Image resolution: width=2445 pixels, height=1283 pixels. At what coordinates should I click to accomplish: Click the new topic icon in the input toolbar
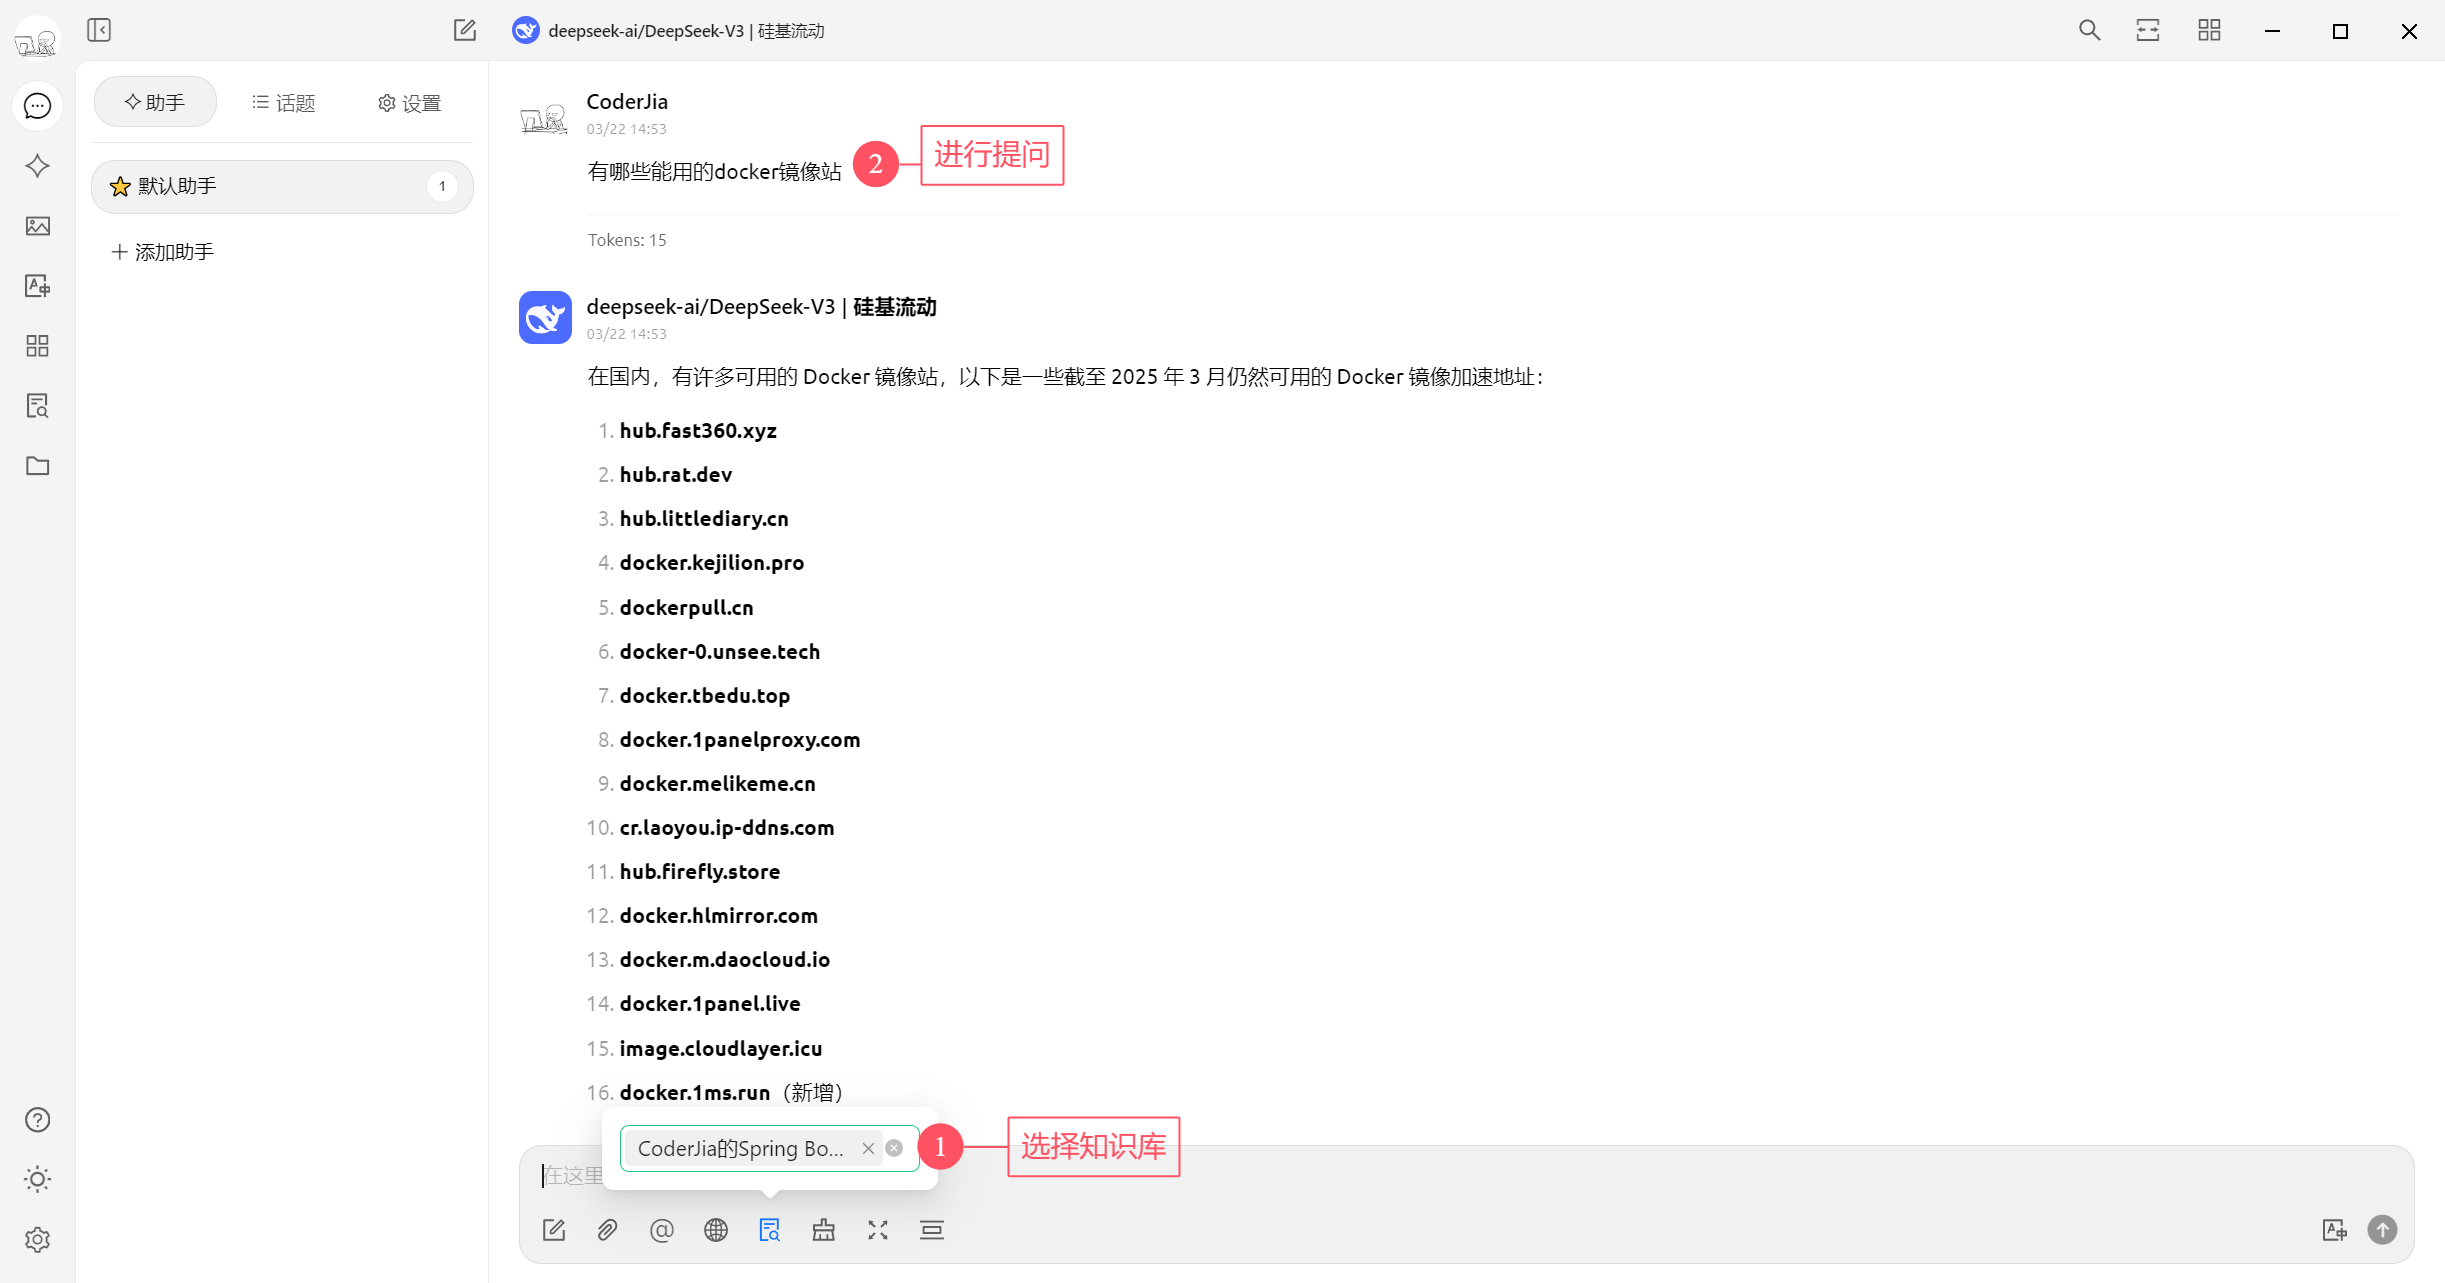(554, 1230)
